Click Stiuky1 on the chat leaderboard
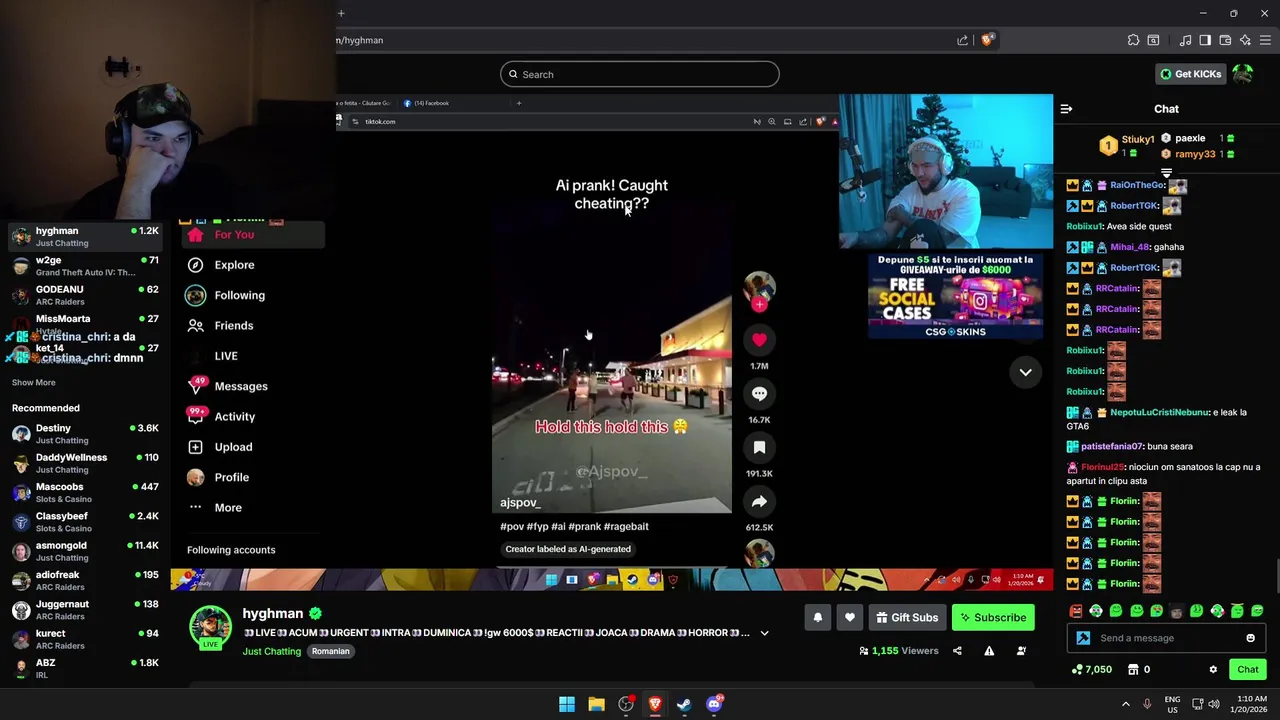Viewport: 1280px width, 720px height. pos(1138,139)
